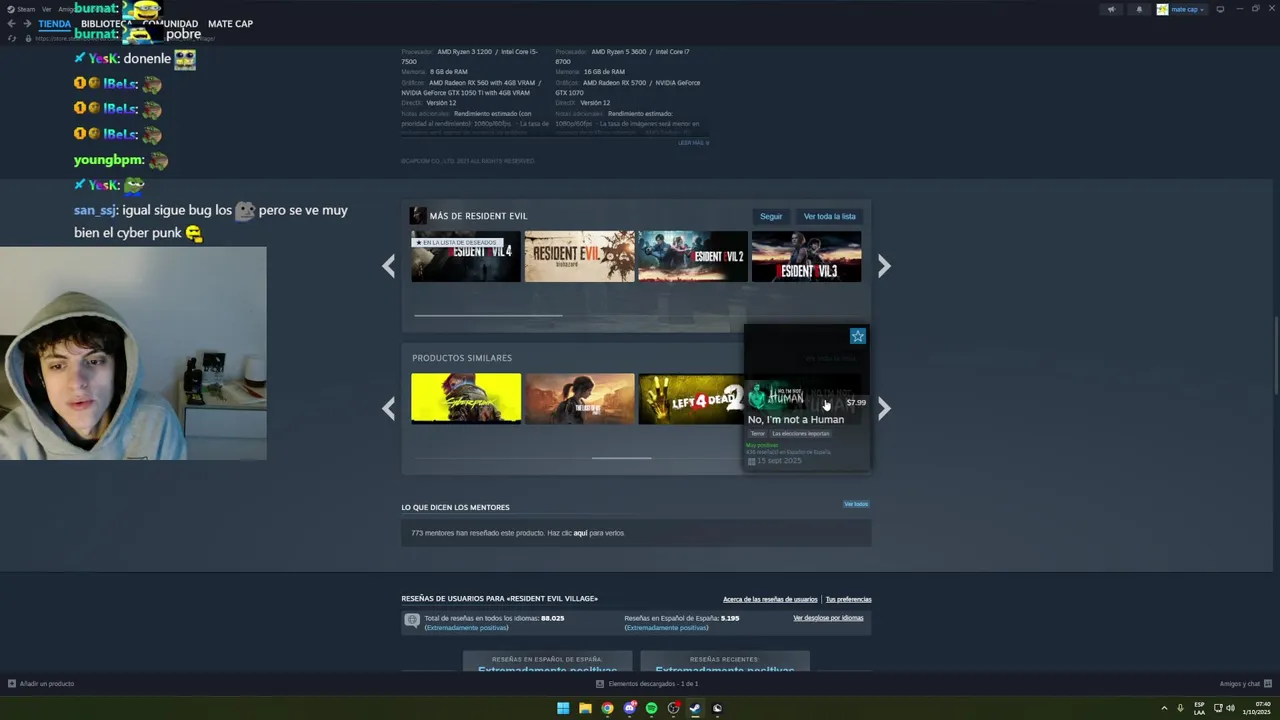This screenshot has height=720, width=1280.
Task: Show previous similar products
Action: tap(389, 408)
